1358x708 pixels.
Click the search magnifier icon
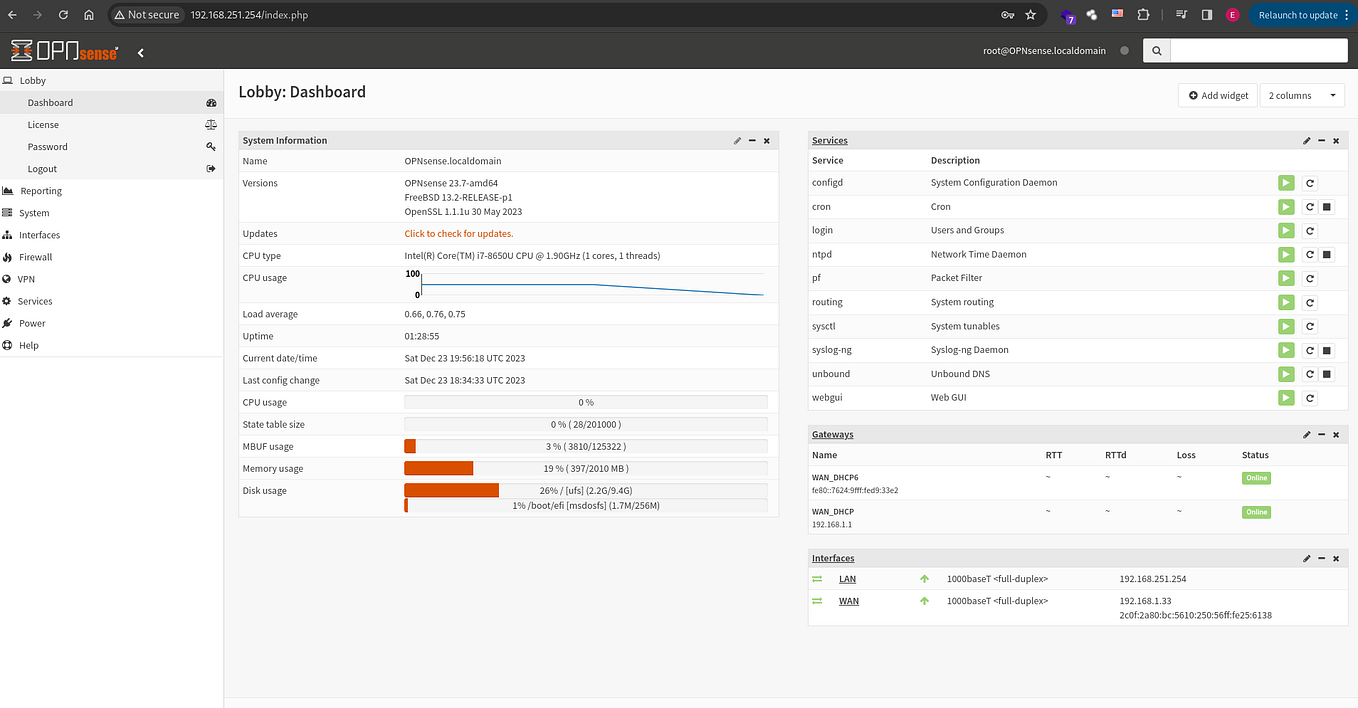pyautogui.click(x=1156, y=51)
